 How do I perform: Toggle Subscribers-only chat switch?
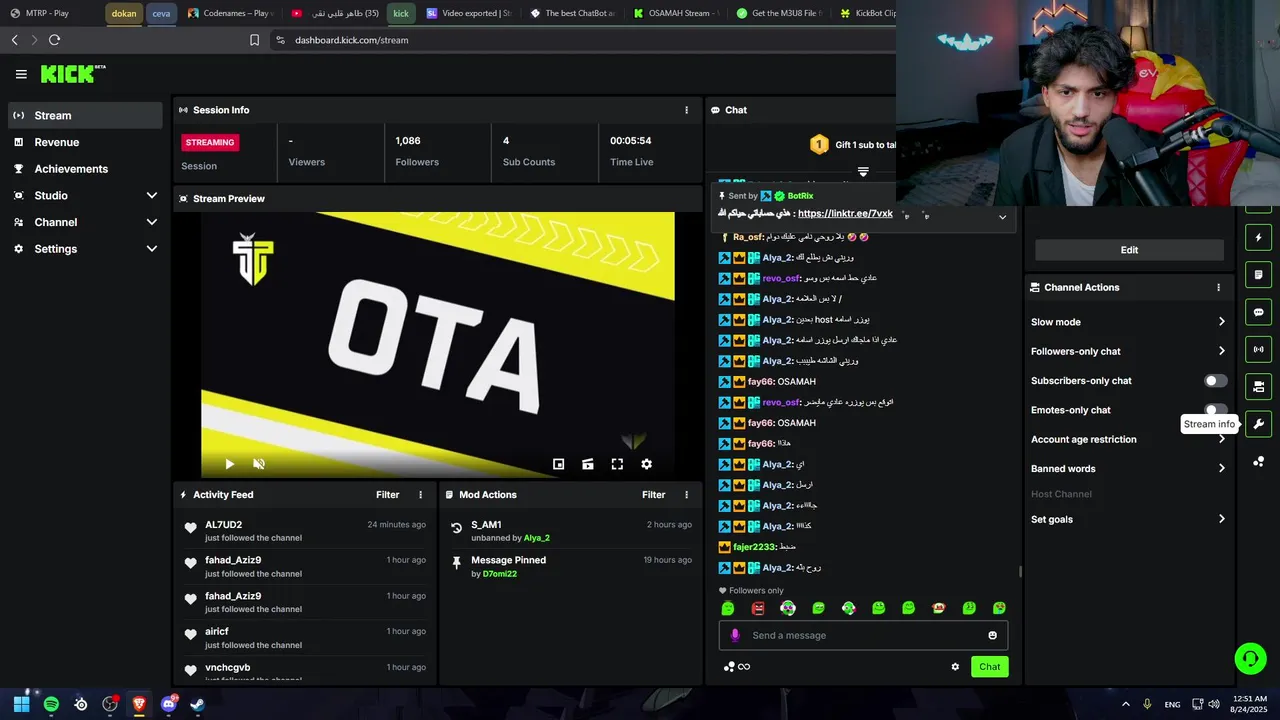click(1215, 381)
